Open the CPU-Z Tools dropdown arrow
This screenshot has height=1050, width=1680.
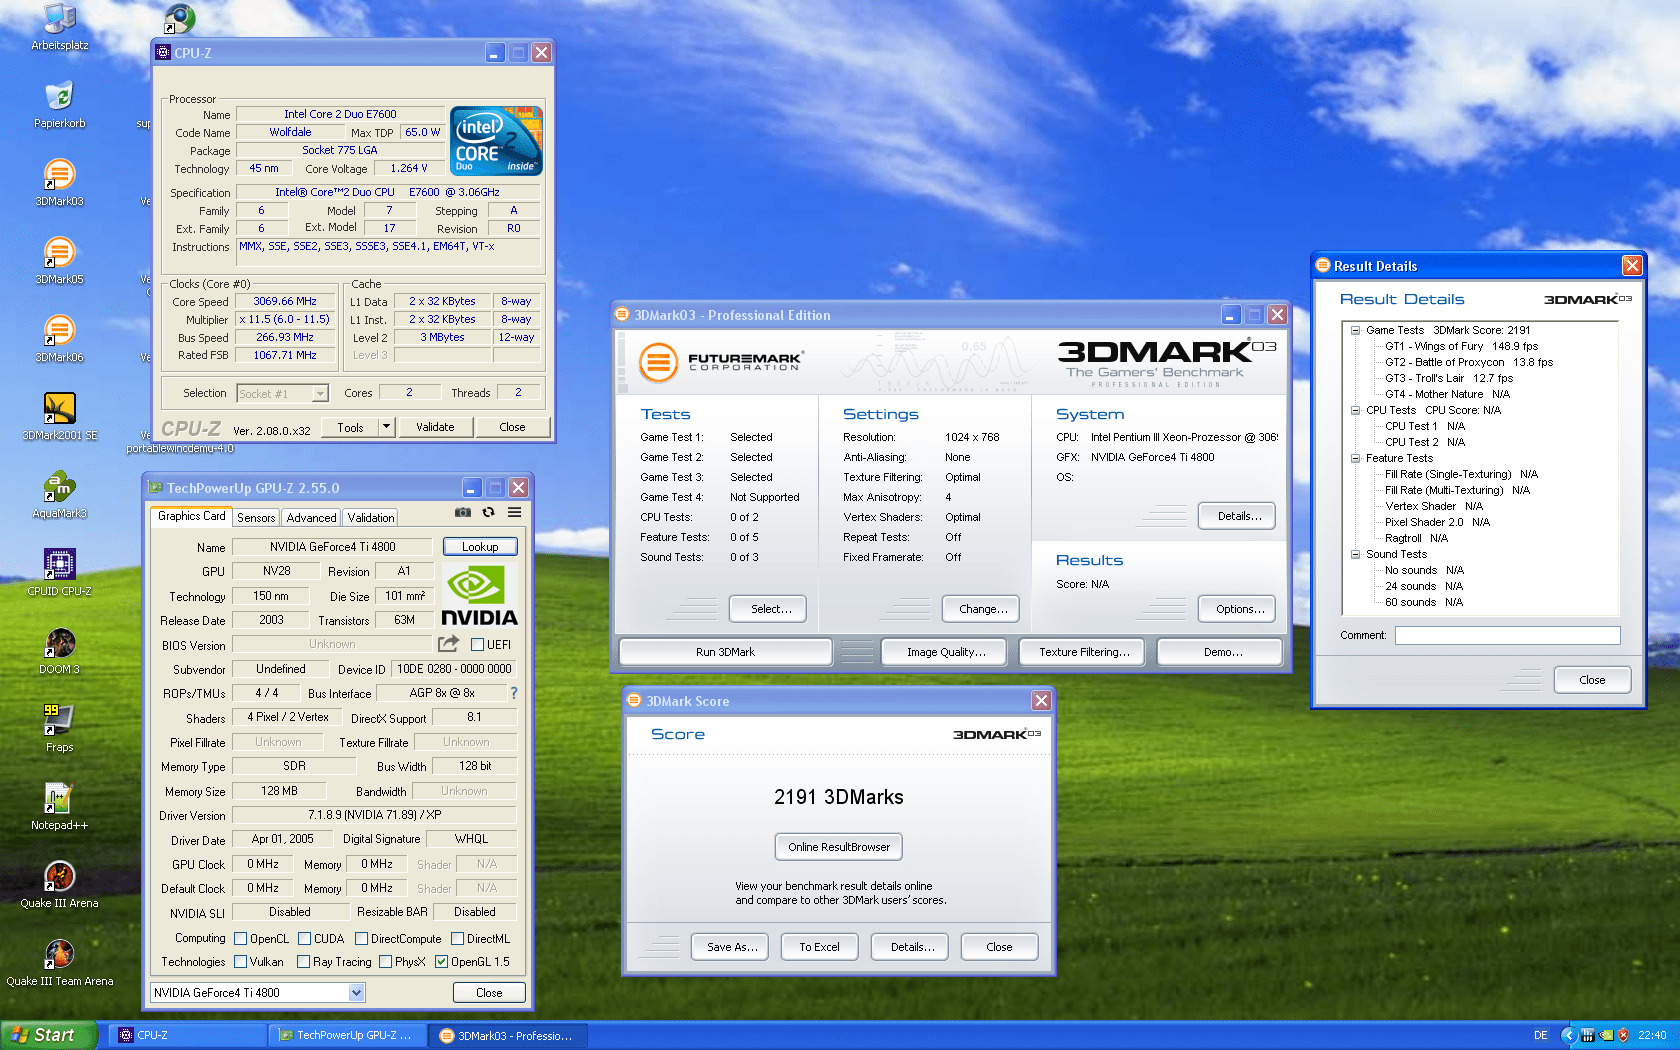coord(386,427)
